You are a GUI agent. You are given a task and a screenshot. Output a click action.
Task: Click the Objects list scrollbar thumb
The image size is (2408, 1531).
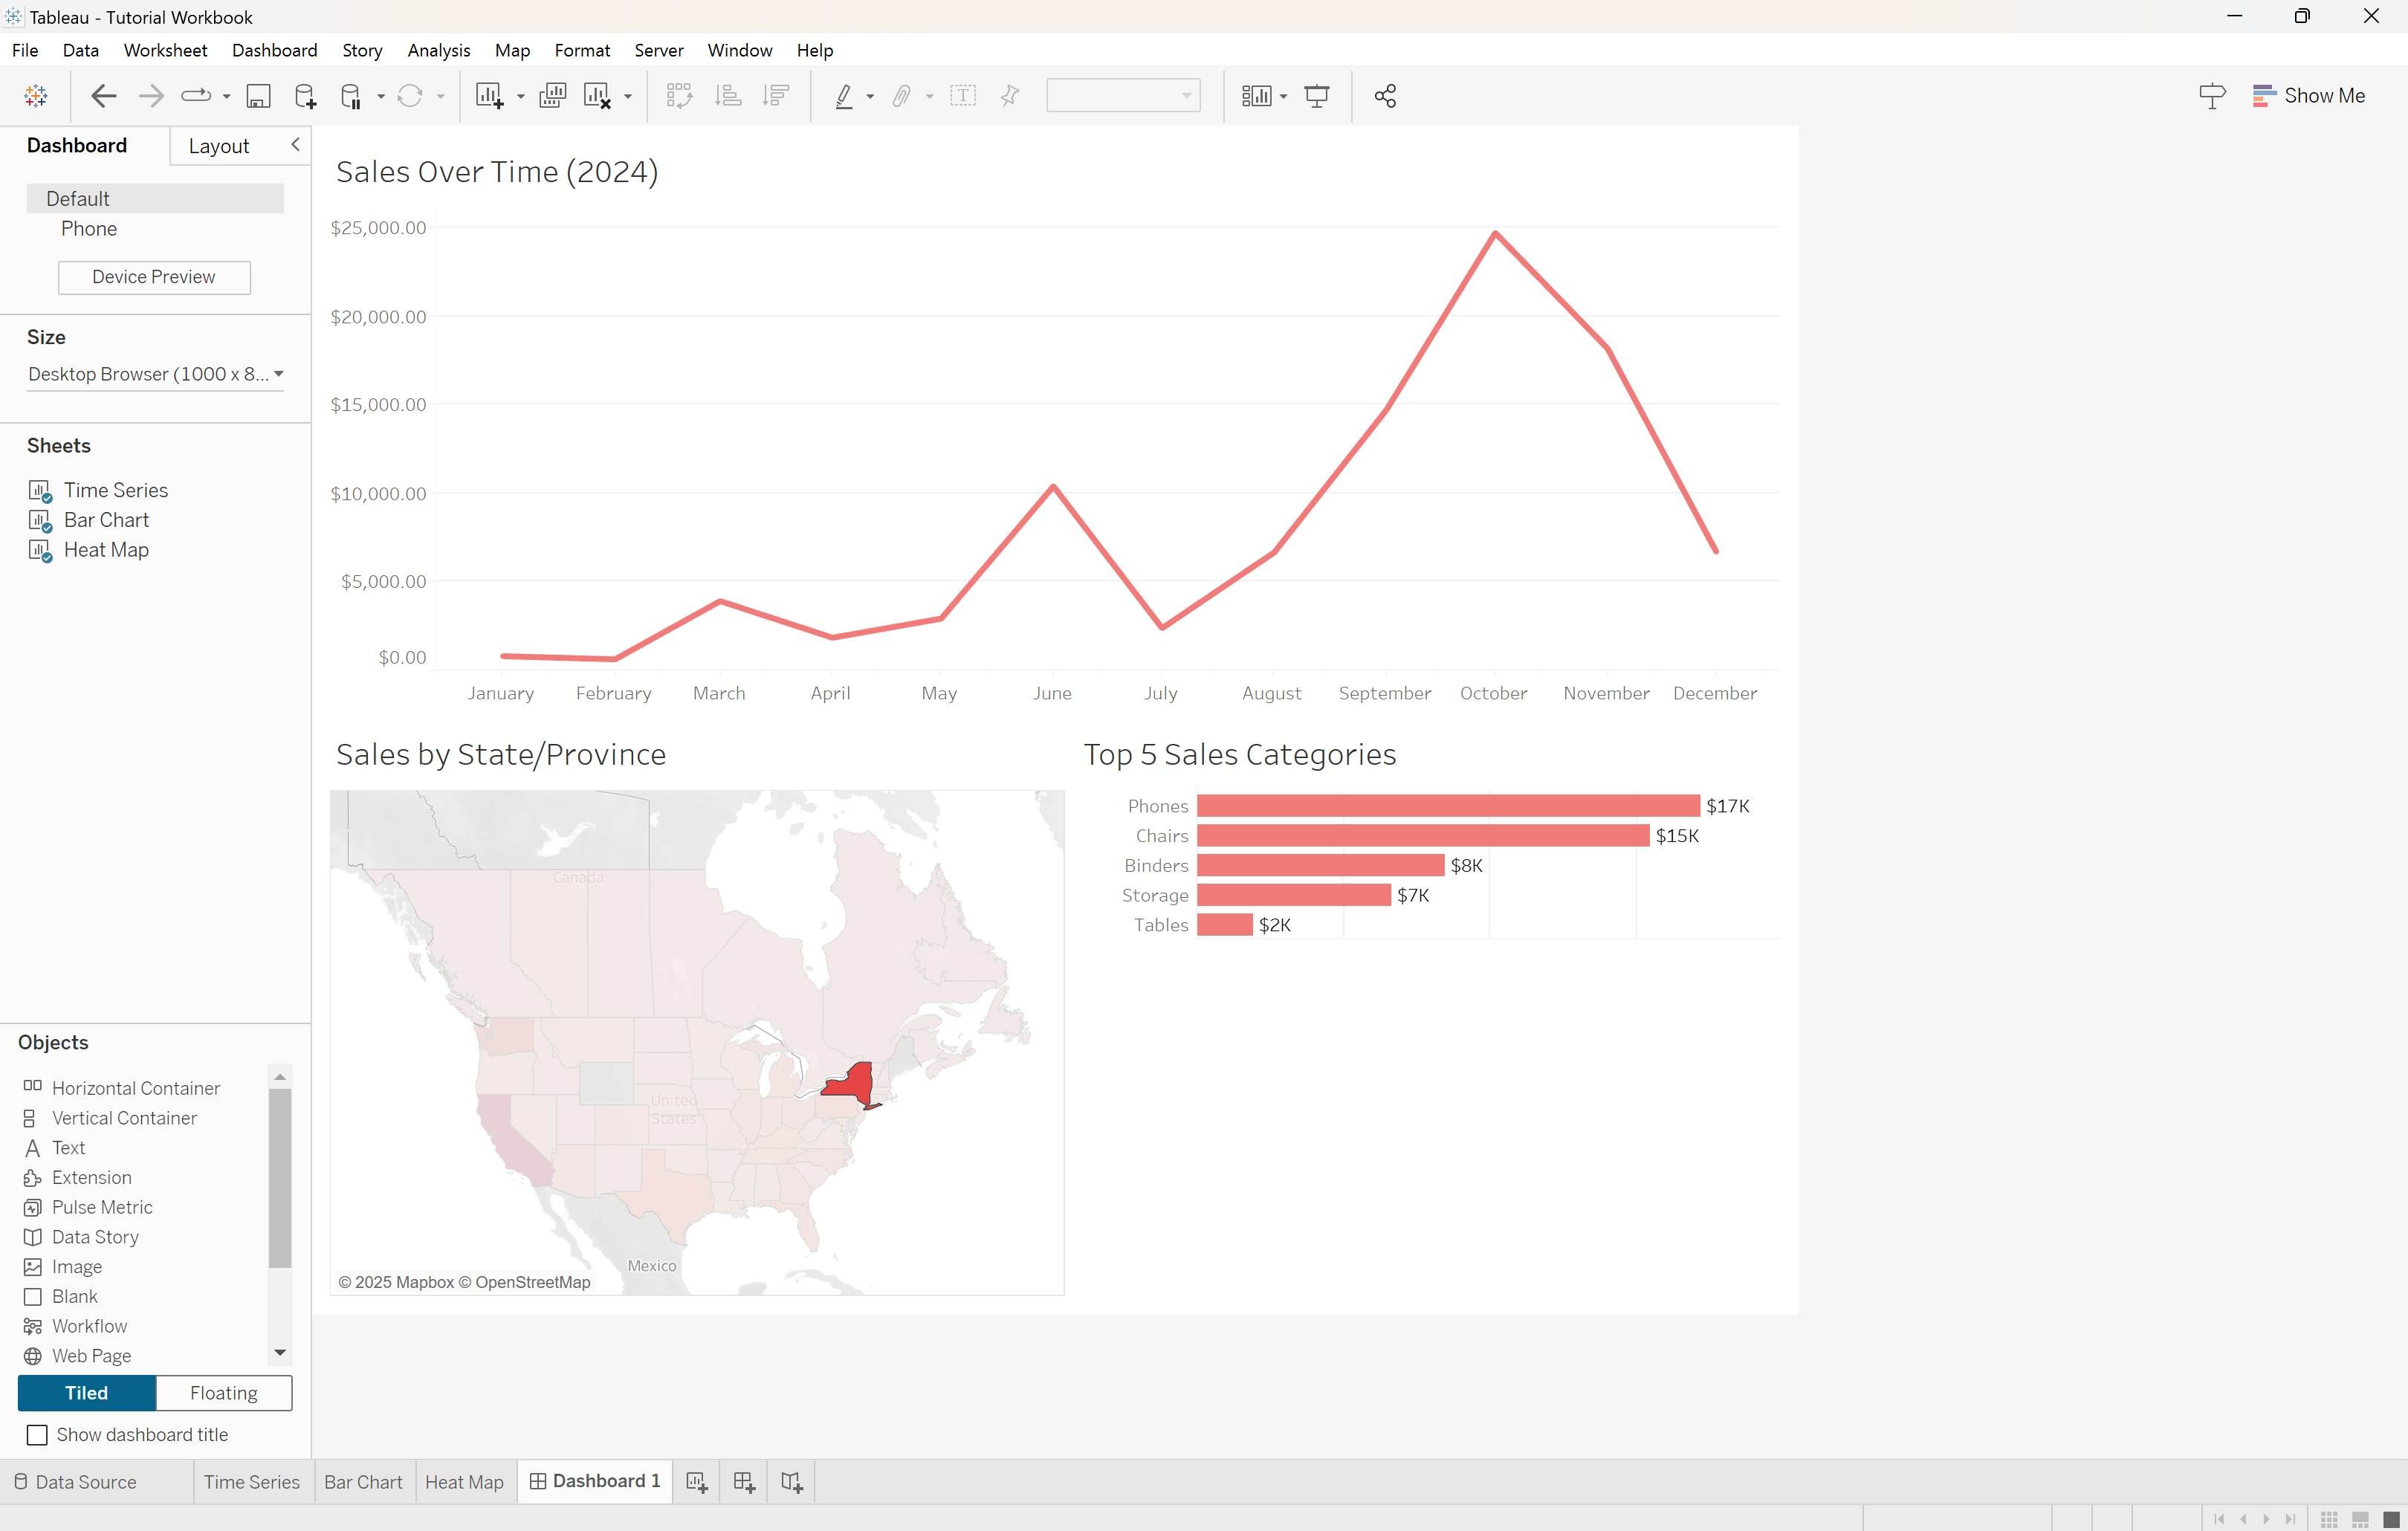280,1178
